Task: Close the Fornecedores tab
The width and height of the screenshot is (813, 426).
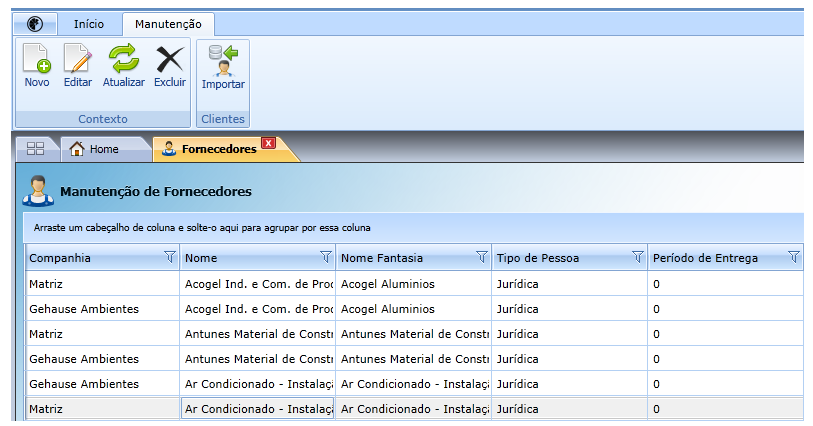Action: 268,143
